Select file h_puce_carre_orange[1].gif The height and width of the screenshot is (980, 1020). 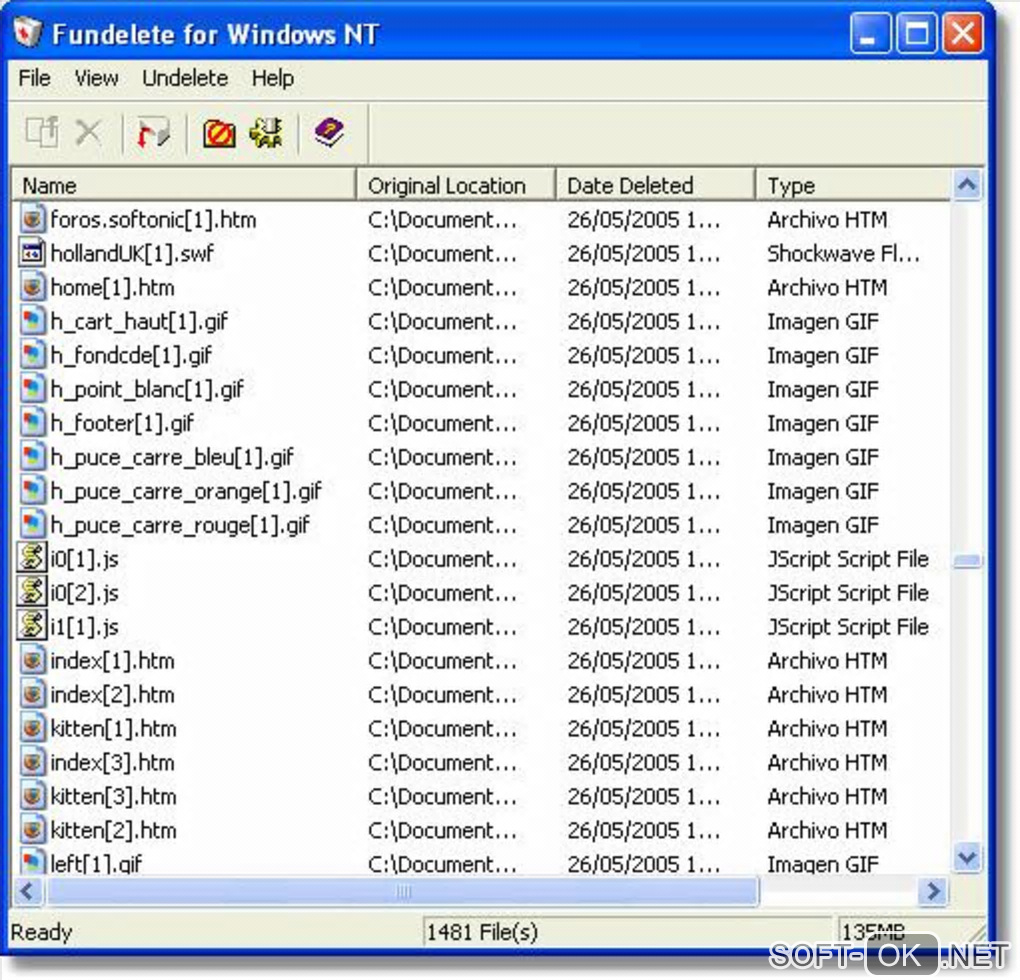(186, 490)
